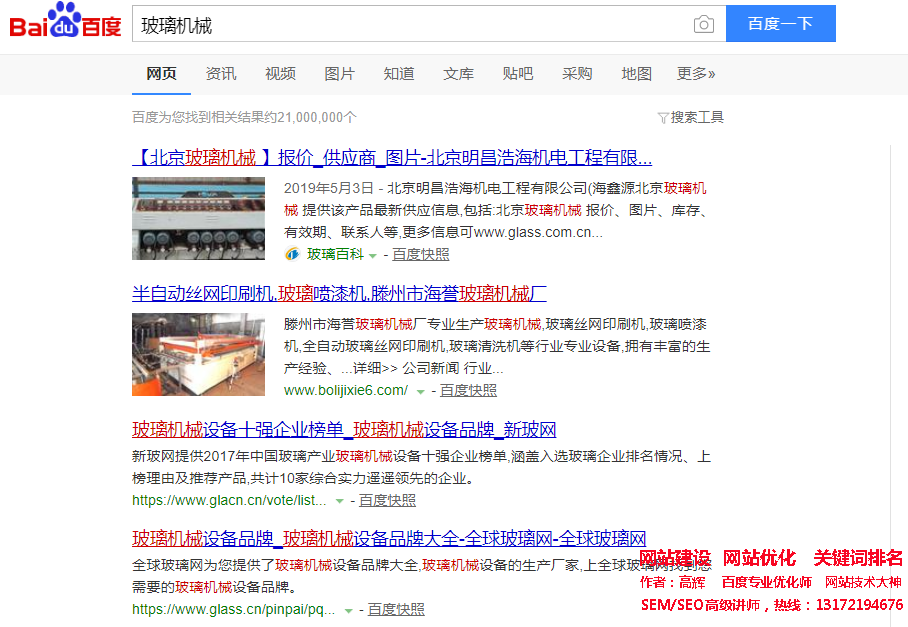Open the 图片 tab
The width and height of the screenshot is (908, 627).
coord(339,74)
